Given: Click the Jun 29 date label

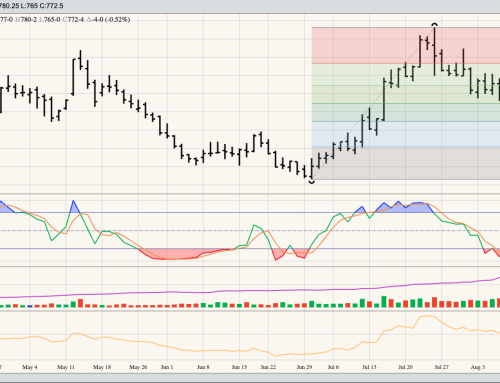Looking at the screenshot, I should tap(304, 367).
